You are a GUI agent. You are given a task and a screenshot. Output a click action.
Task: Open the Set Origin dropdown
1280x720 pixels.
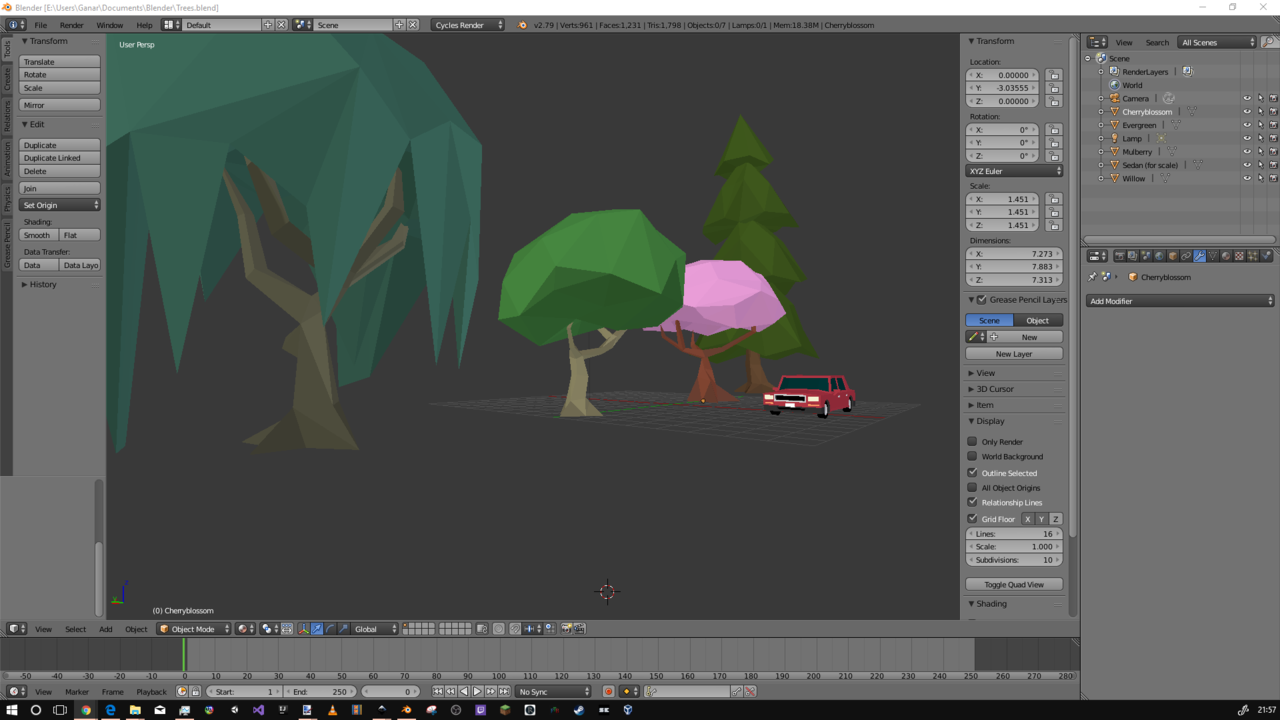pyautogui.click(x=60, y=205)
